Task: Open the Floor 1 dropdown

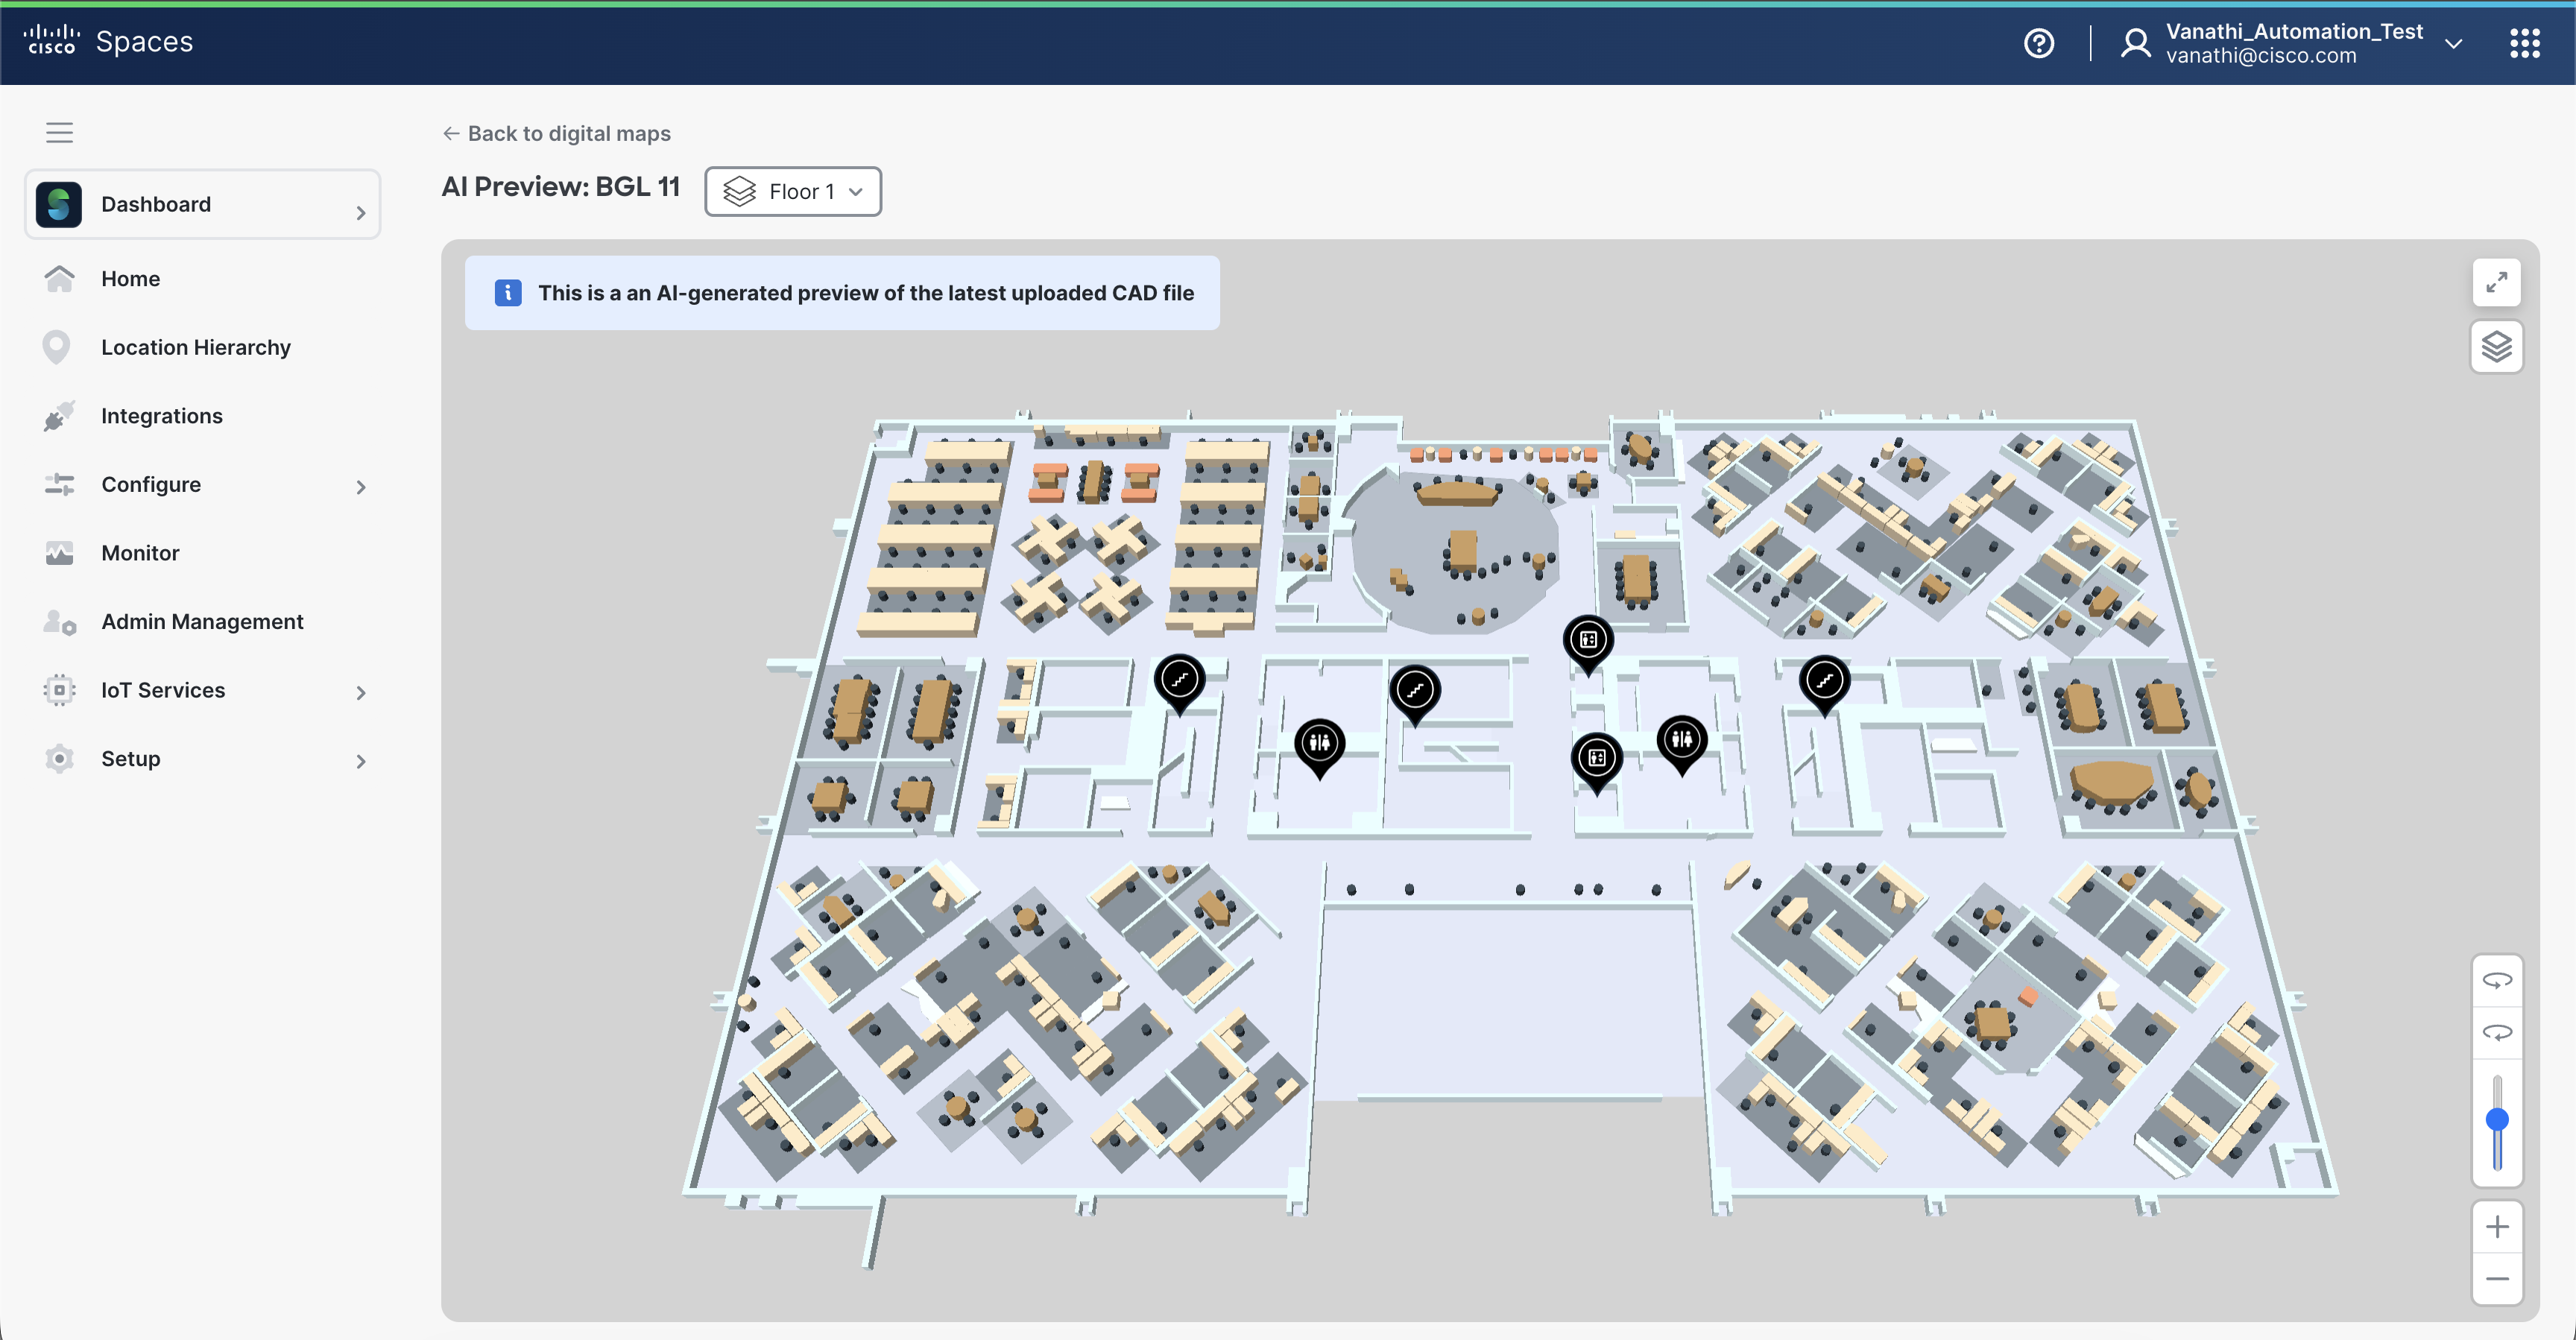Action: pyautogui.click(x=793, y=191)
